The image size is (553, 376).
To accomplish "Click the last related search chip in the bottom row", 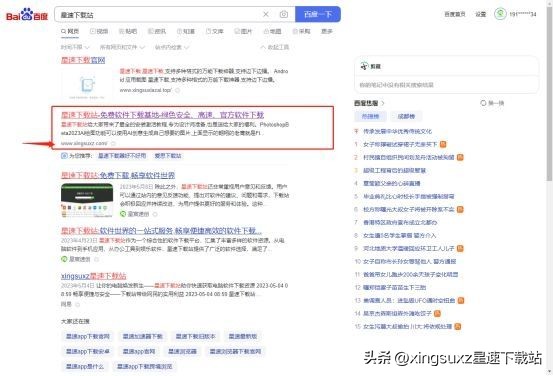I will point(145,366).
